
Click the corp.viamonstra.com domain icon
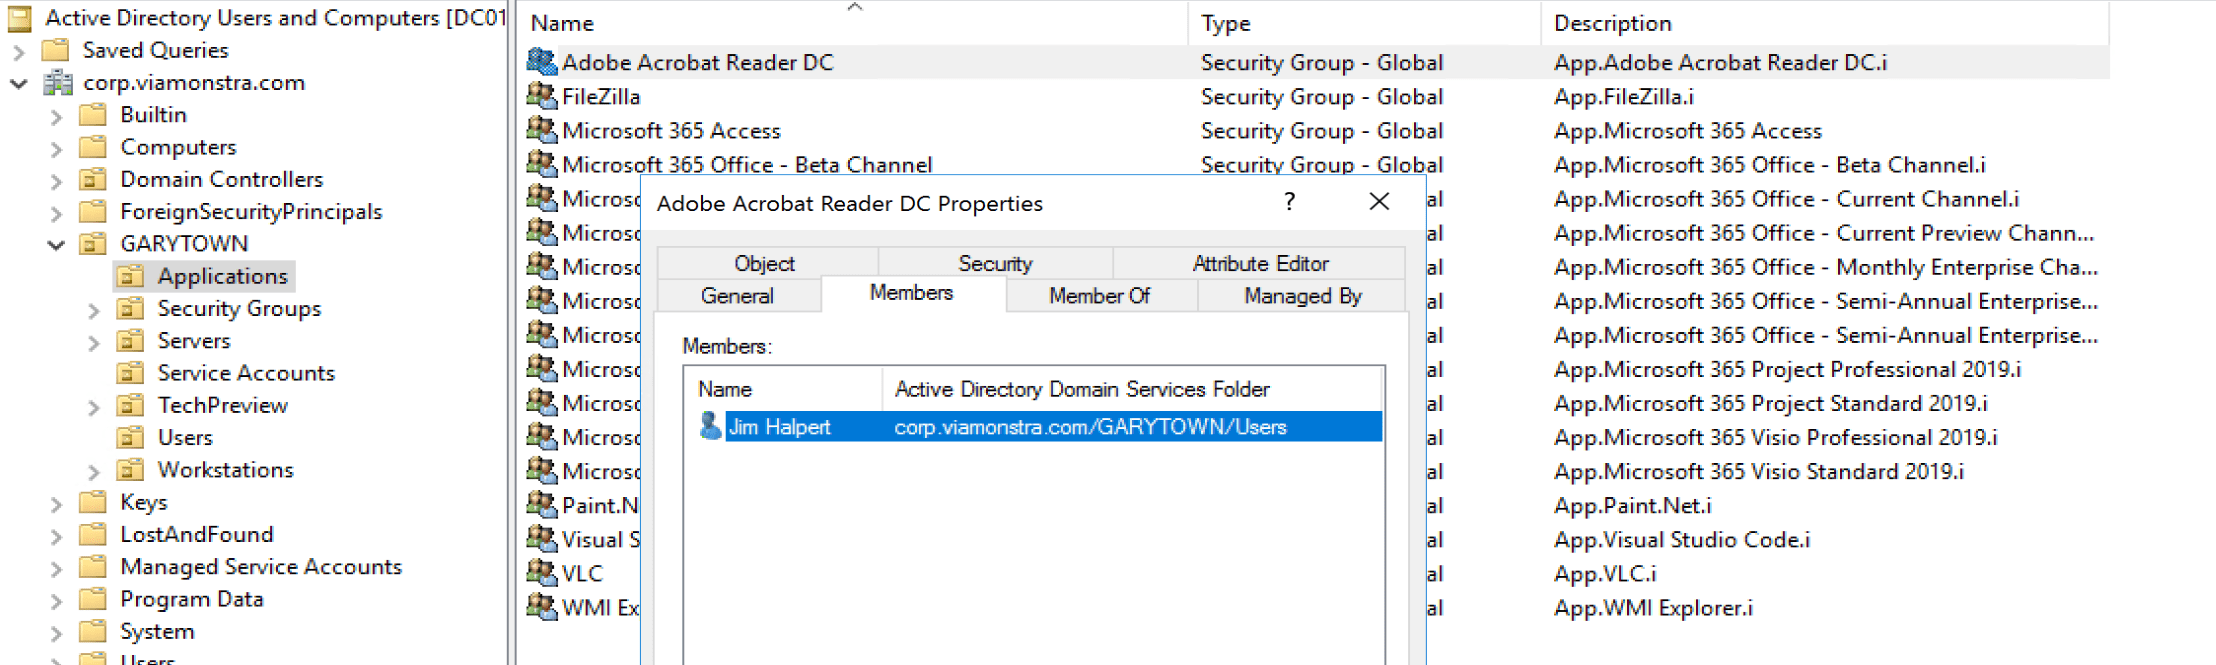point(58,83)
